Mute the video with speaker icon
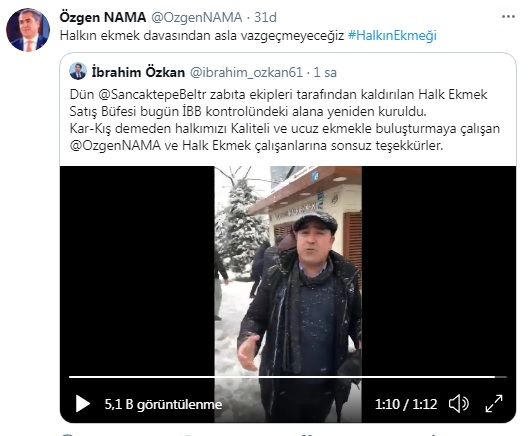Image resolution: width=528 pixels, height=436 pixels. pos(459,403)
